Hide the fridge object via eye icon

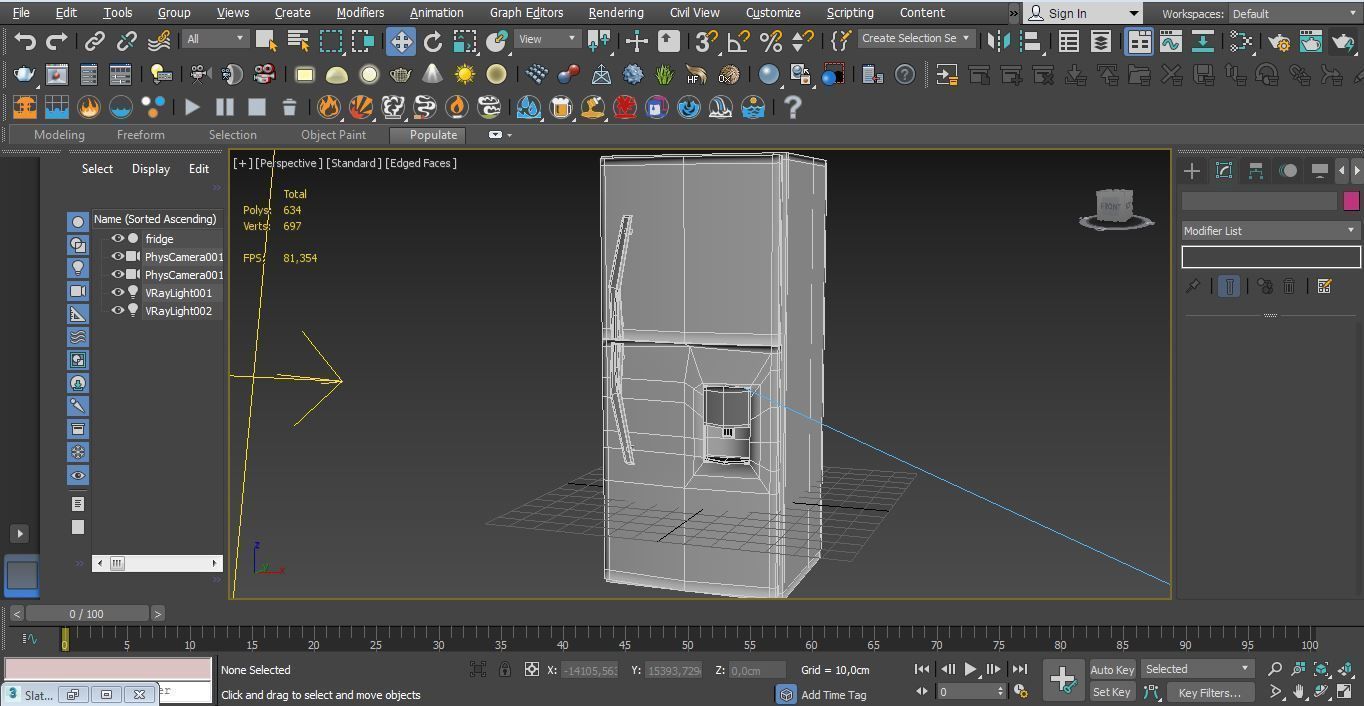118,239
